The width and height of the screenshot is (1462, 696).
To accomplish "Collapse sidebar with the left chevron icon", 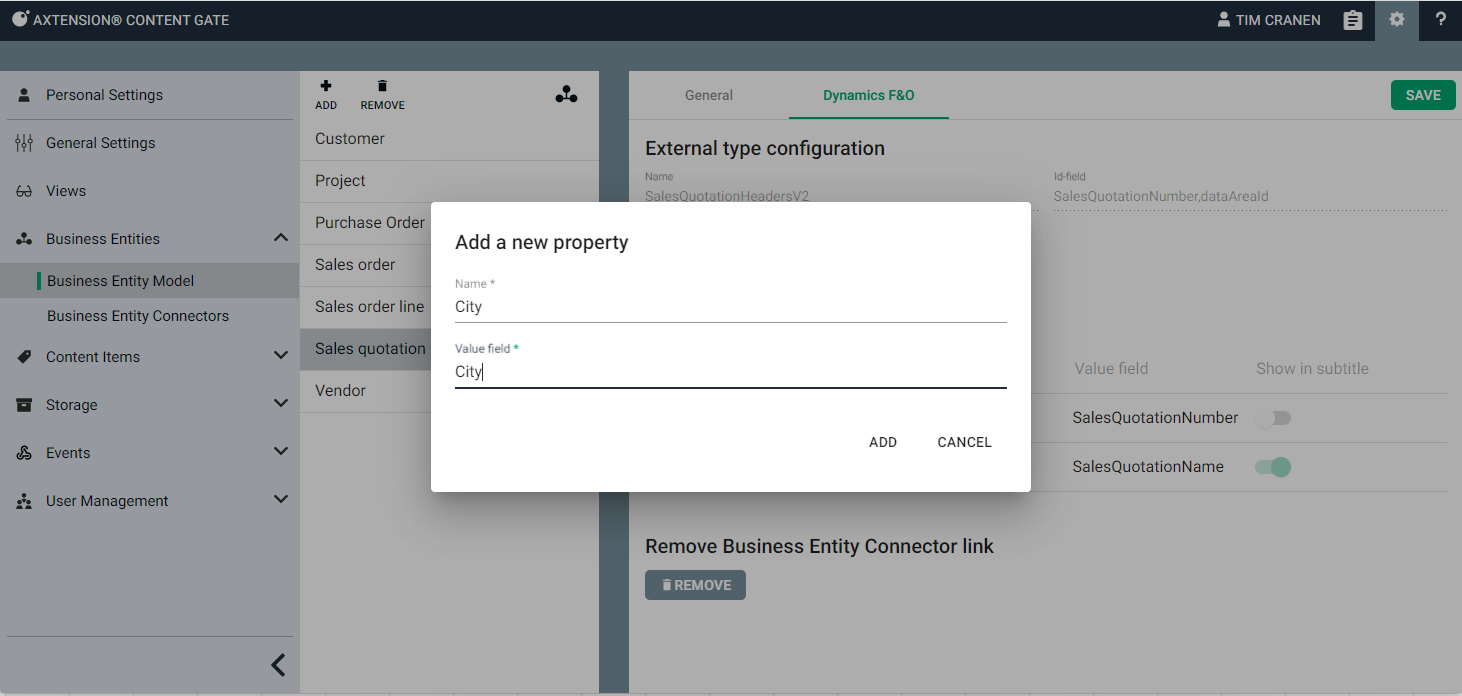I will pos(278,665).
